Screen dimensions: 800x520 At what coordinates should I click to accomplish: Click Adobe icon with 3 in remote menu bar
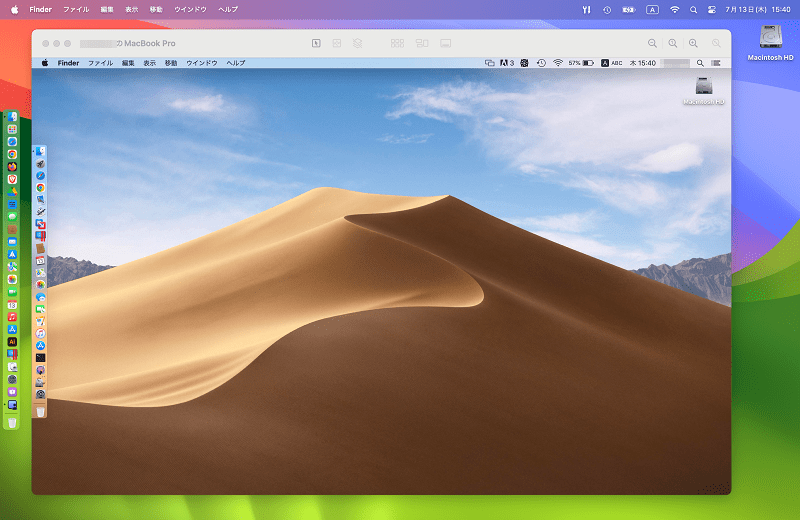[507, 63]
